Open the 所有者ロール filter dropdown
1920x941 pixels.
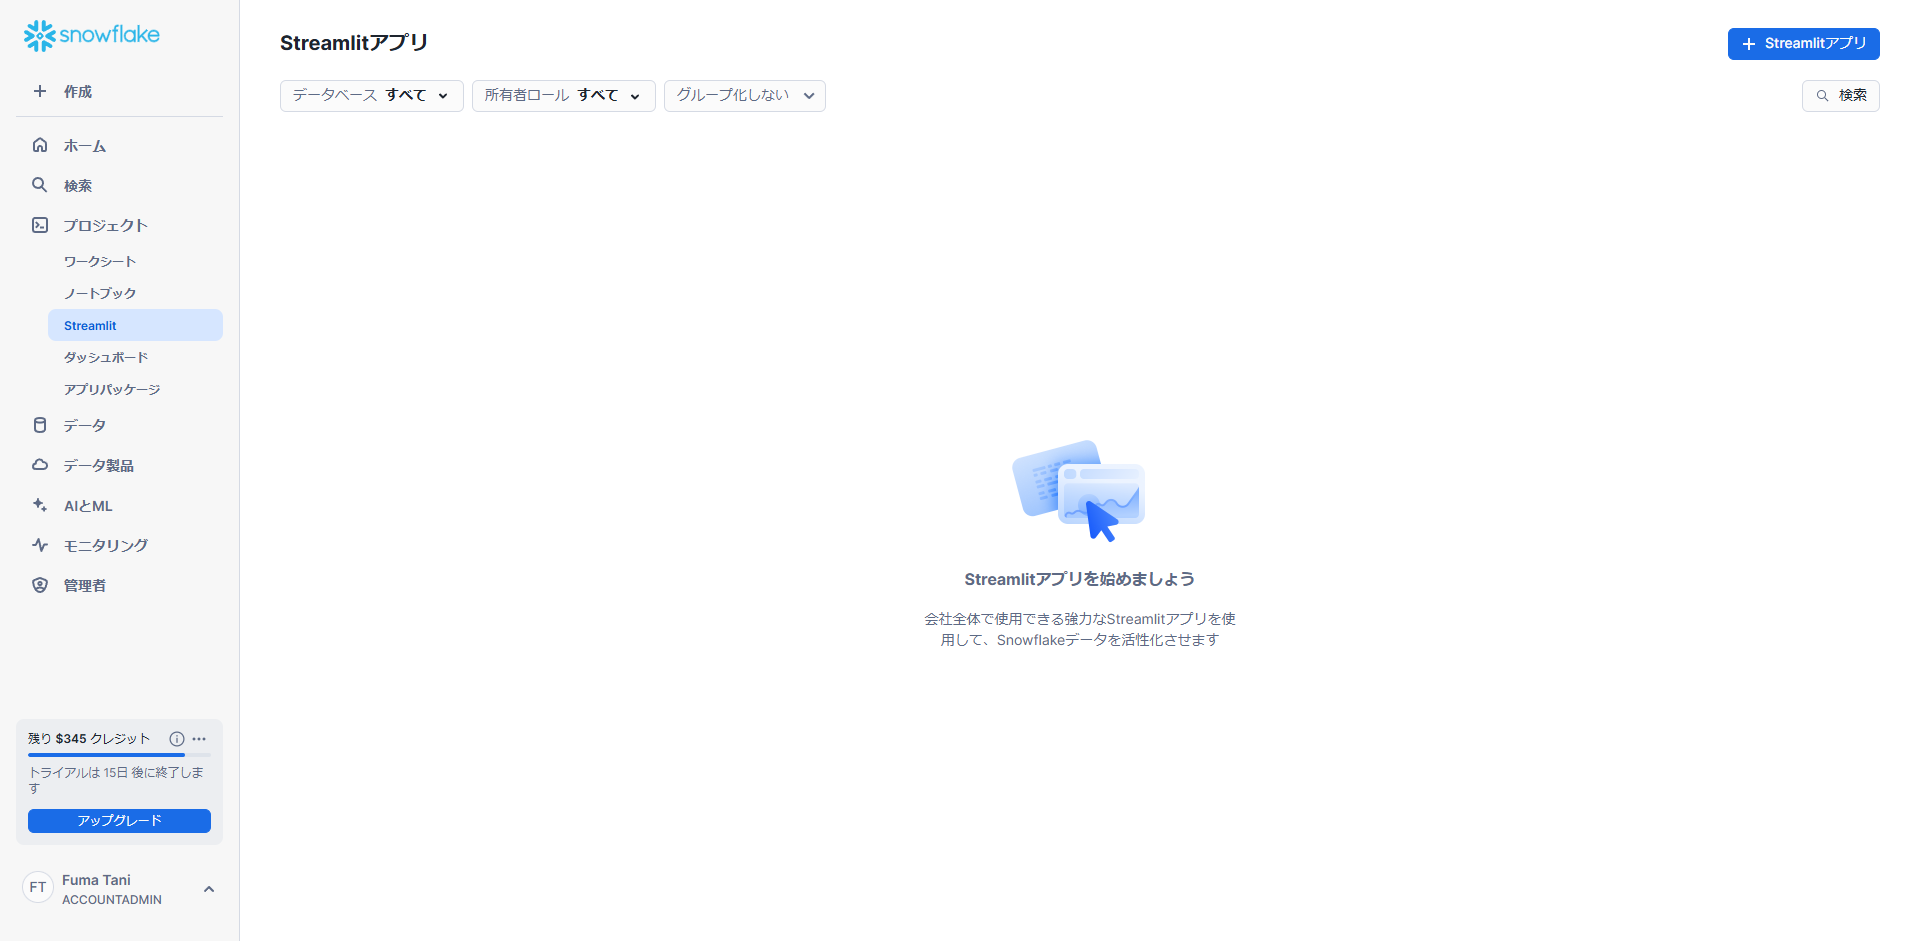[563, 95]
